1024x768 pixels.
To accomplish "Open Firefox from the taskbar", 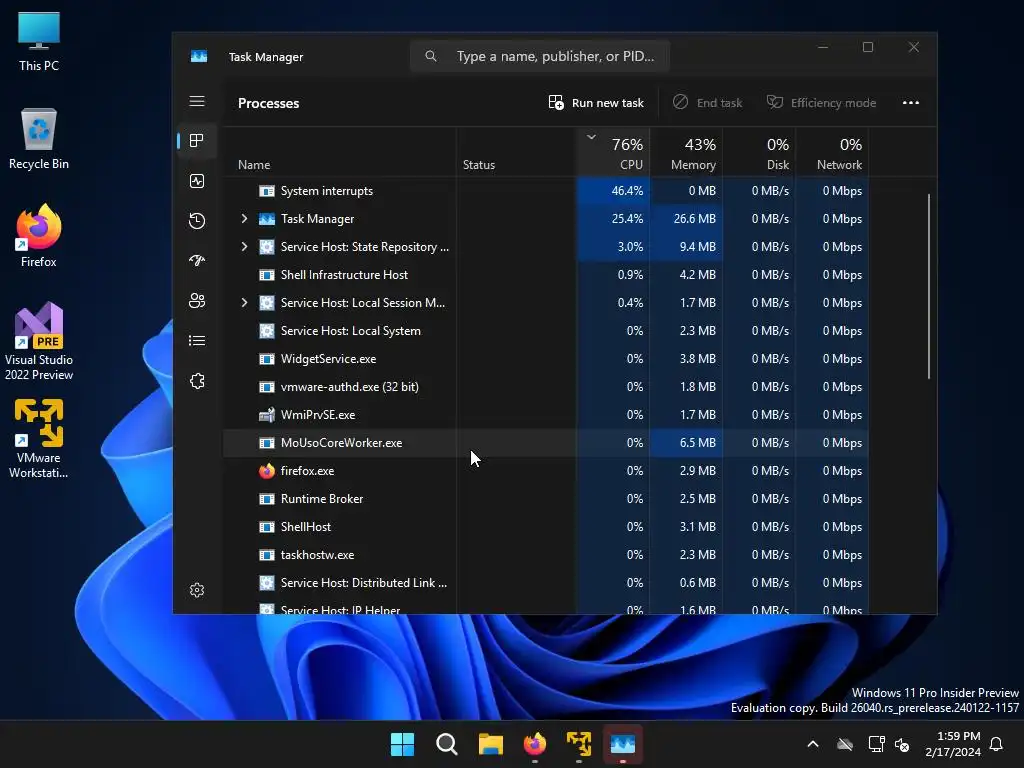I will [535, 744].
